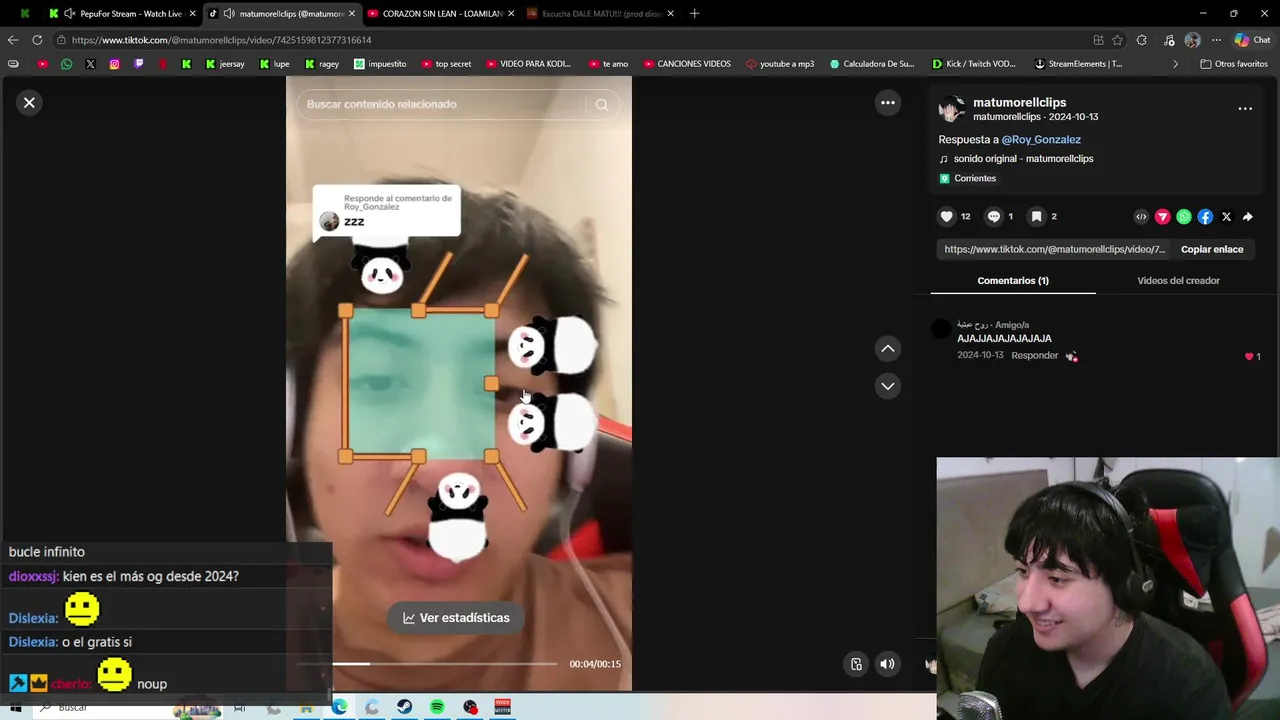Add page to favorites star
Viewport: 1280px width, 720px height.
click(x=1117, y=40)
